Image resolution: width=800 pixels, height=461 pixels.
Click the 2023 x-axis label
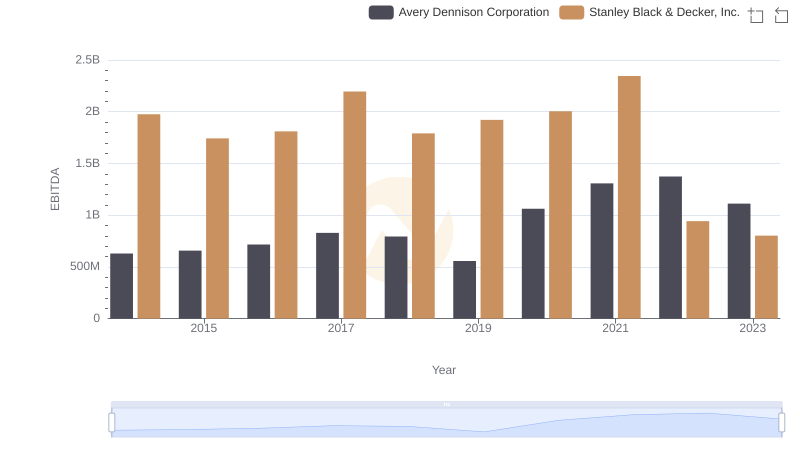(753, 328)
